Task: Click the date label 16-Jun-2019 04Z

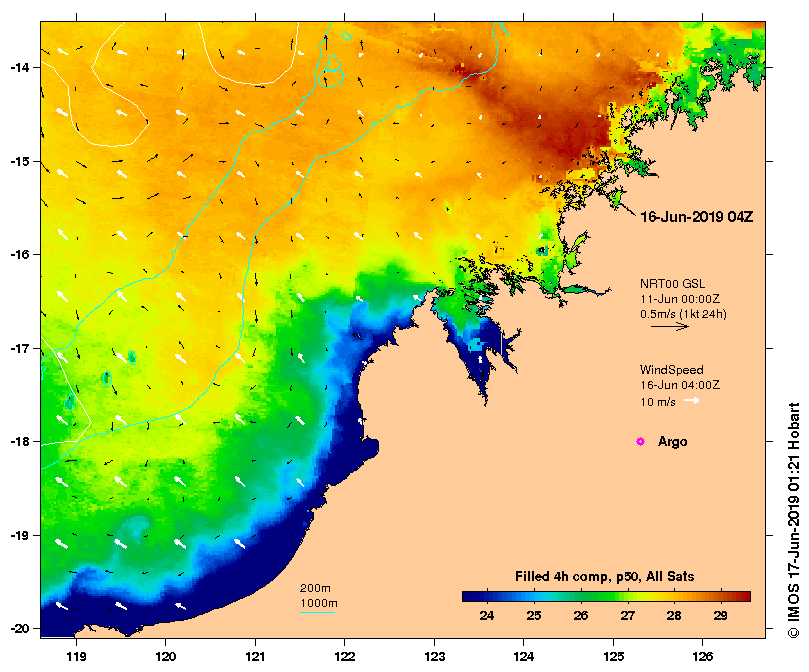Action: click(x=697, y=217)
